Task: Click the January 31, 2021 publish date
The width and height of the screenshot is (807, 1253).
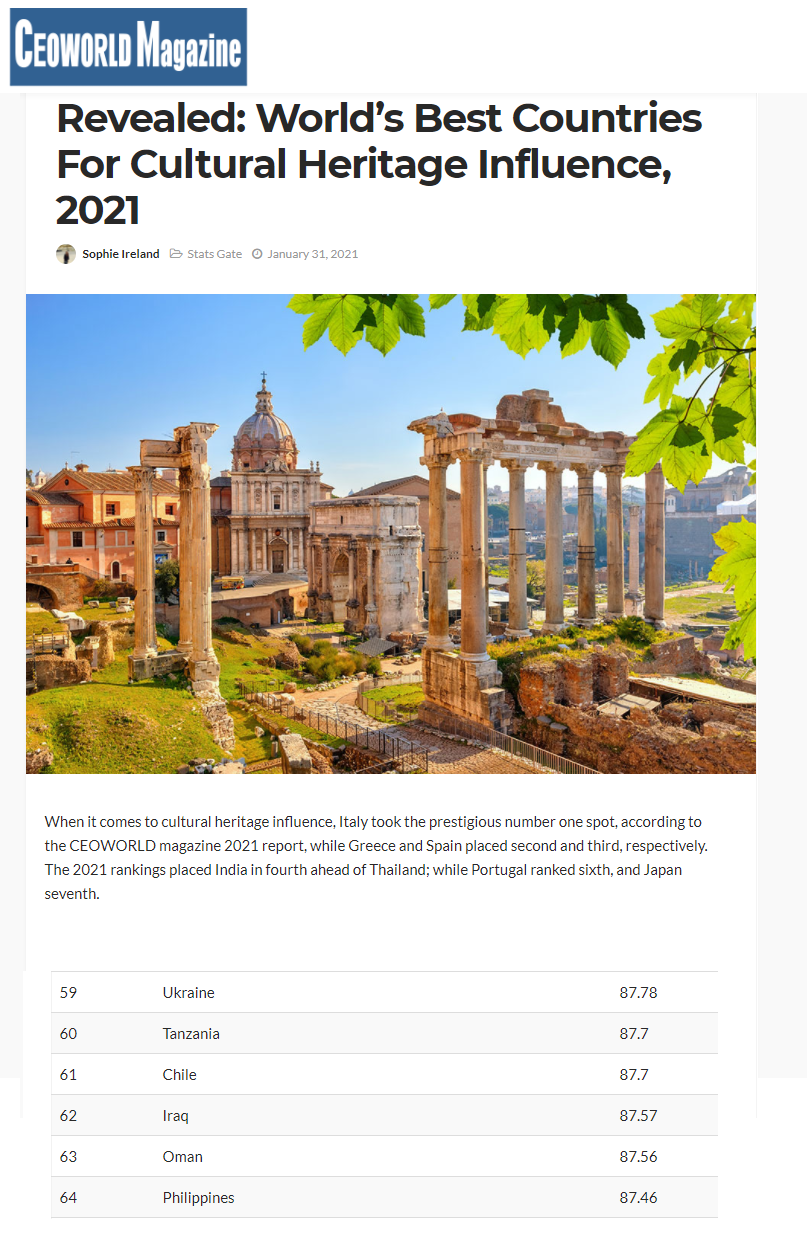Action: (312, 254)
